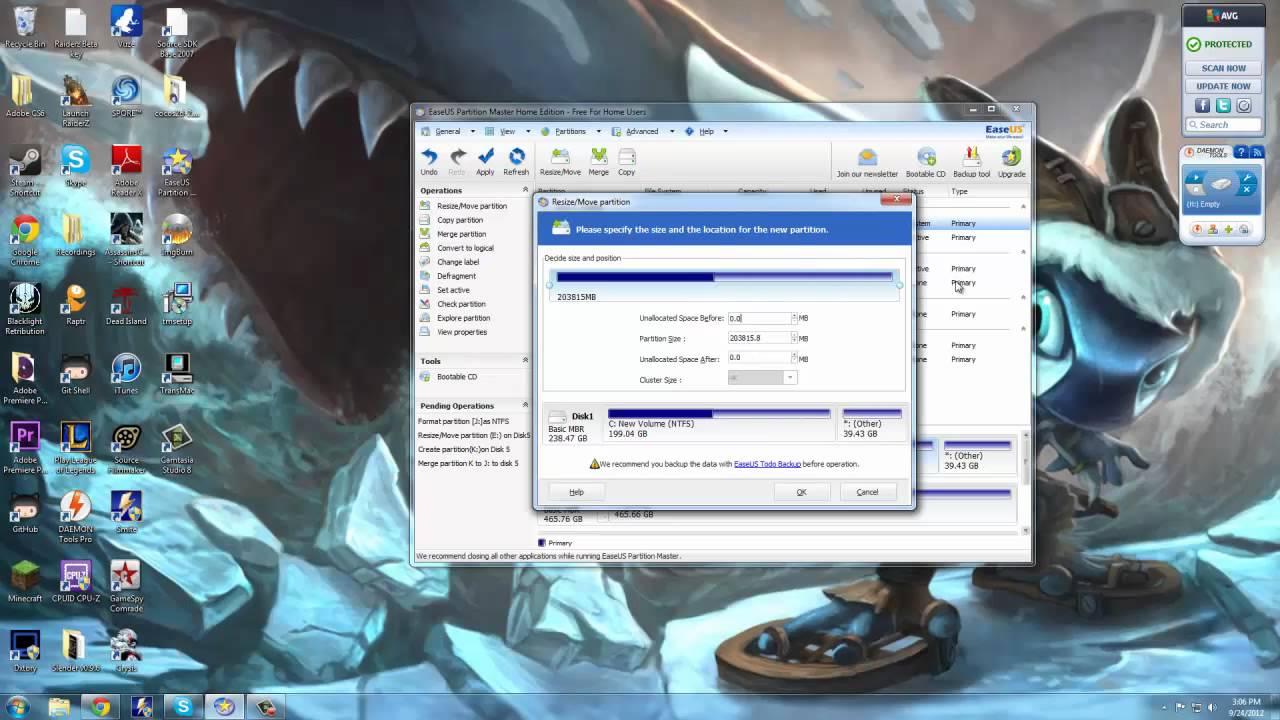Select Change label operation
Screen dimensions: 1280x720
click(458, 262)
